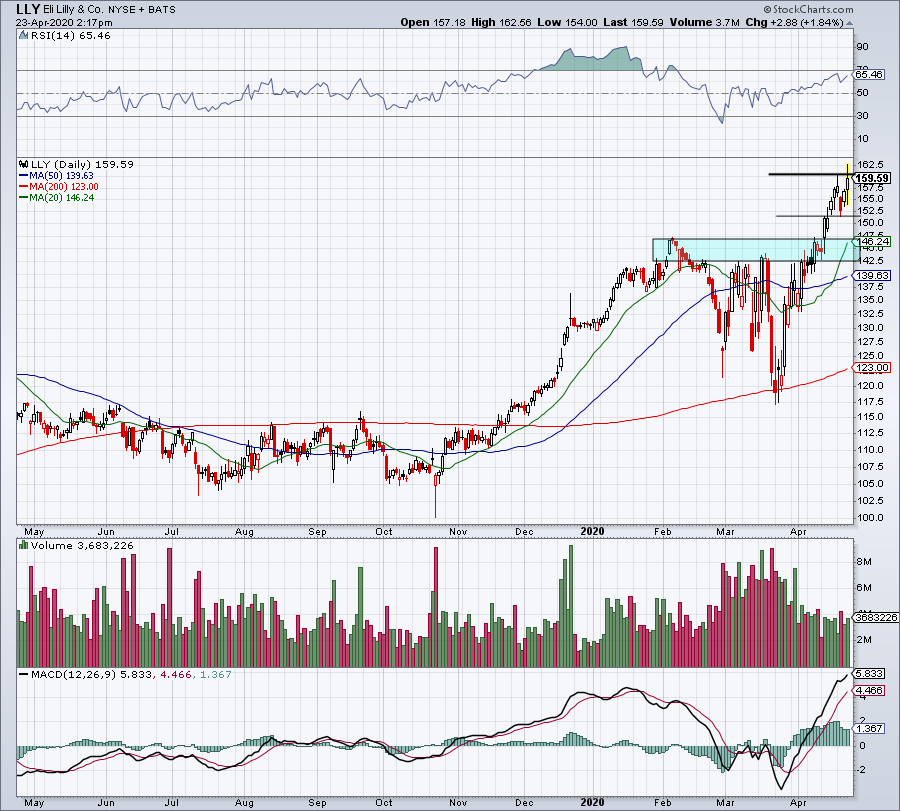Click the up-arrow triangle beside Chg
The height and width of the screenshot is (811, 900).
(x=849, y=23)
